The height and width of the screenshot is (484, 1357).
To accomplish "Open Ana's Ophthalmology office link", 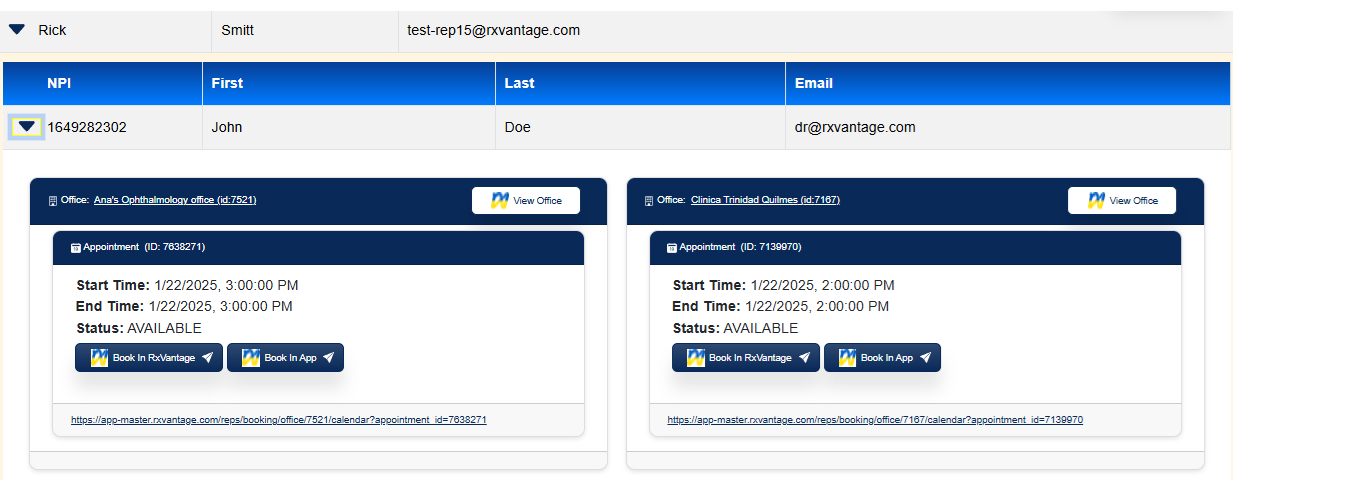I will point(175,200).
